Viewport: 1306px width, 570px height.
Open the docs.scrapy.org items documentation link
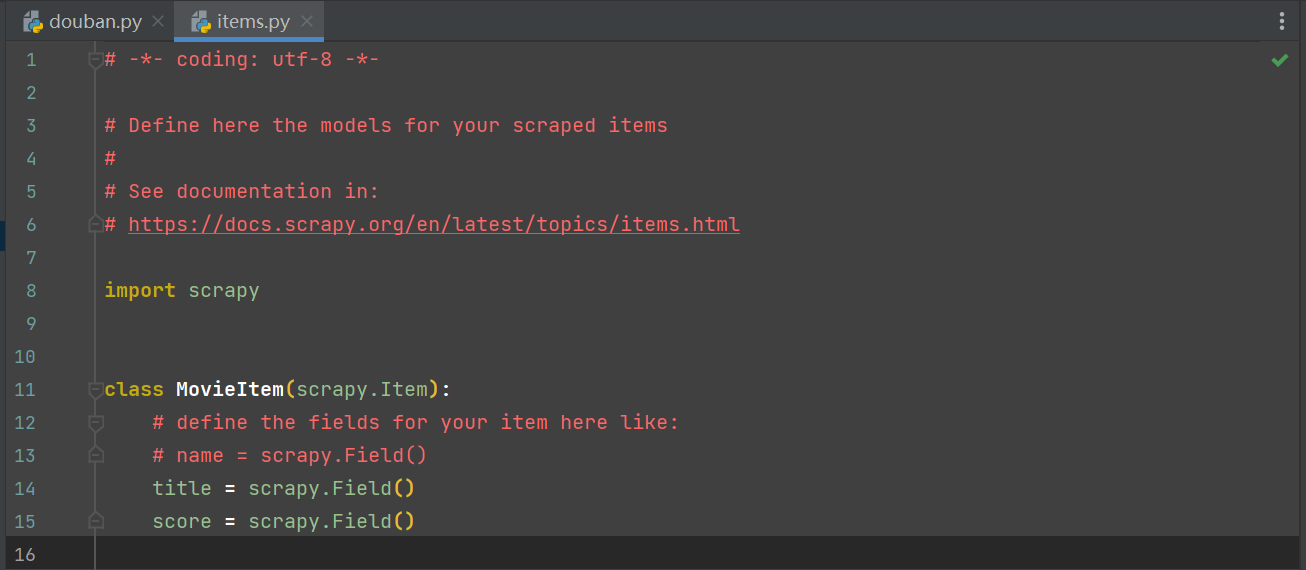(434, 224)
